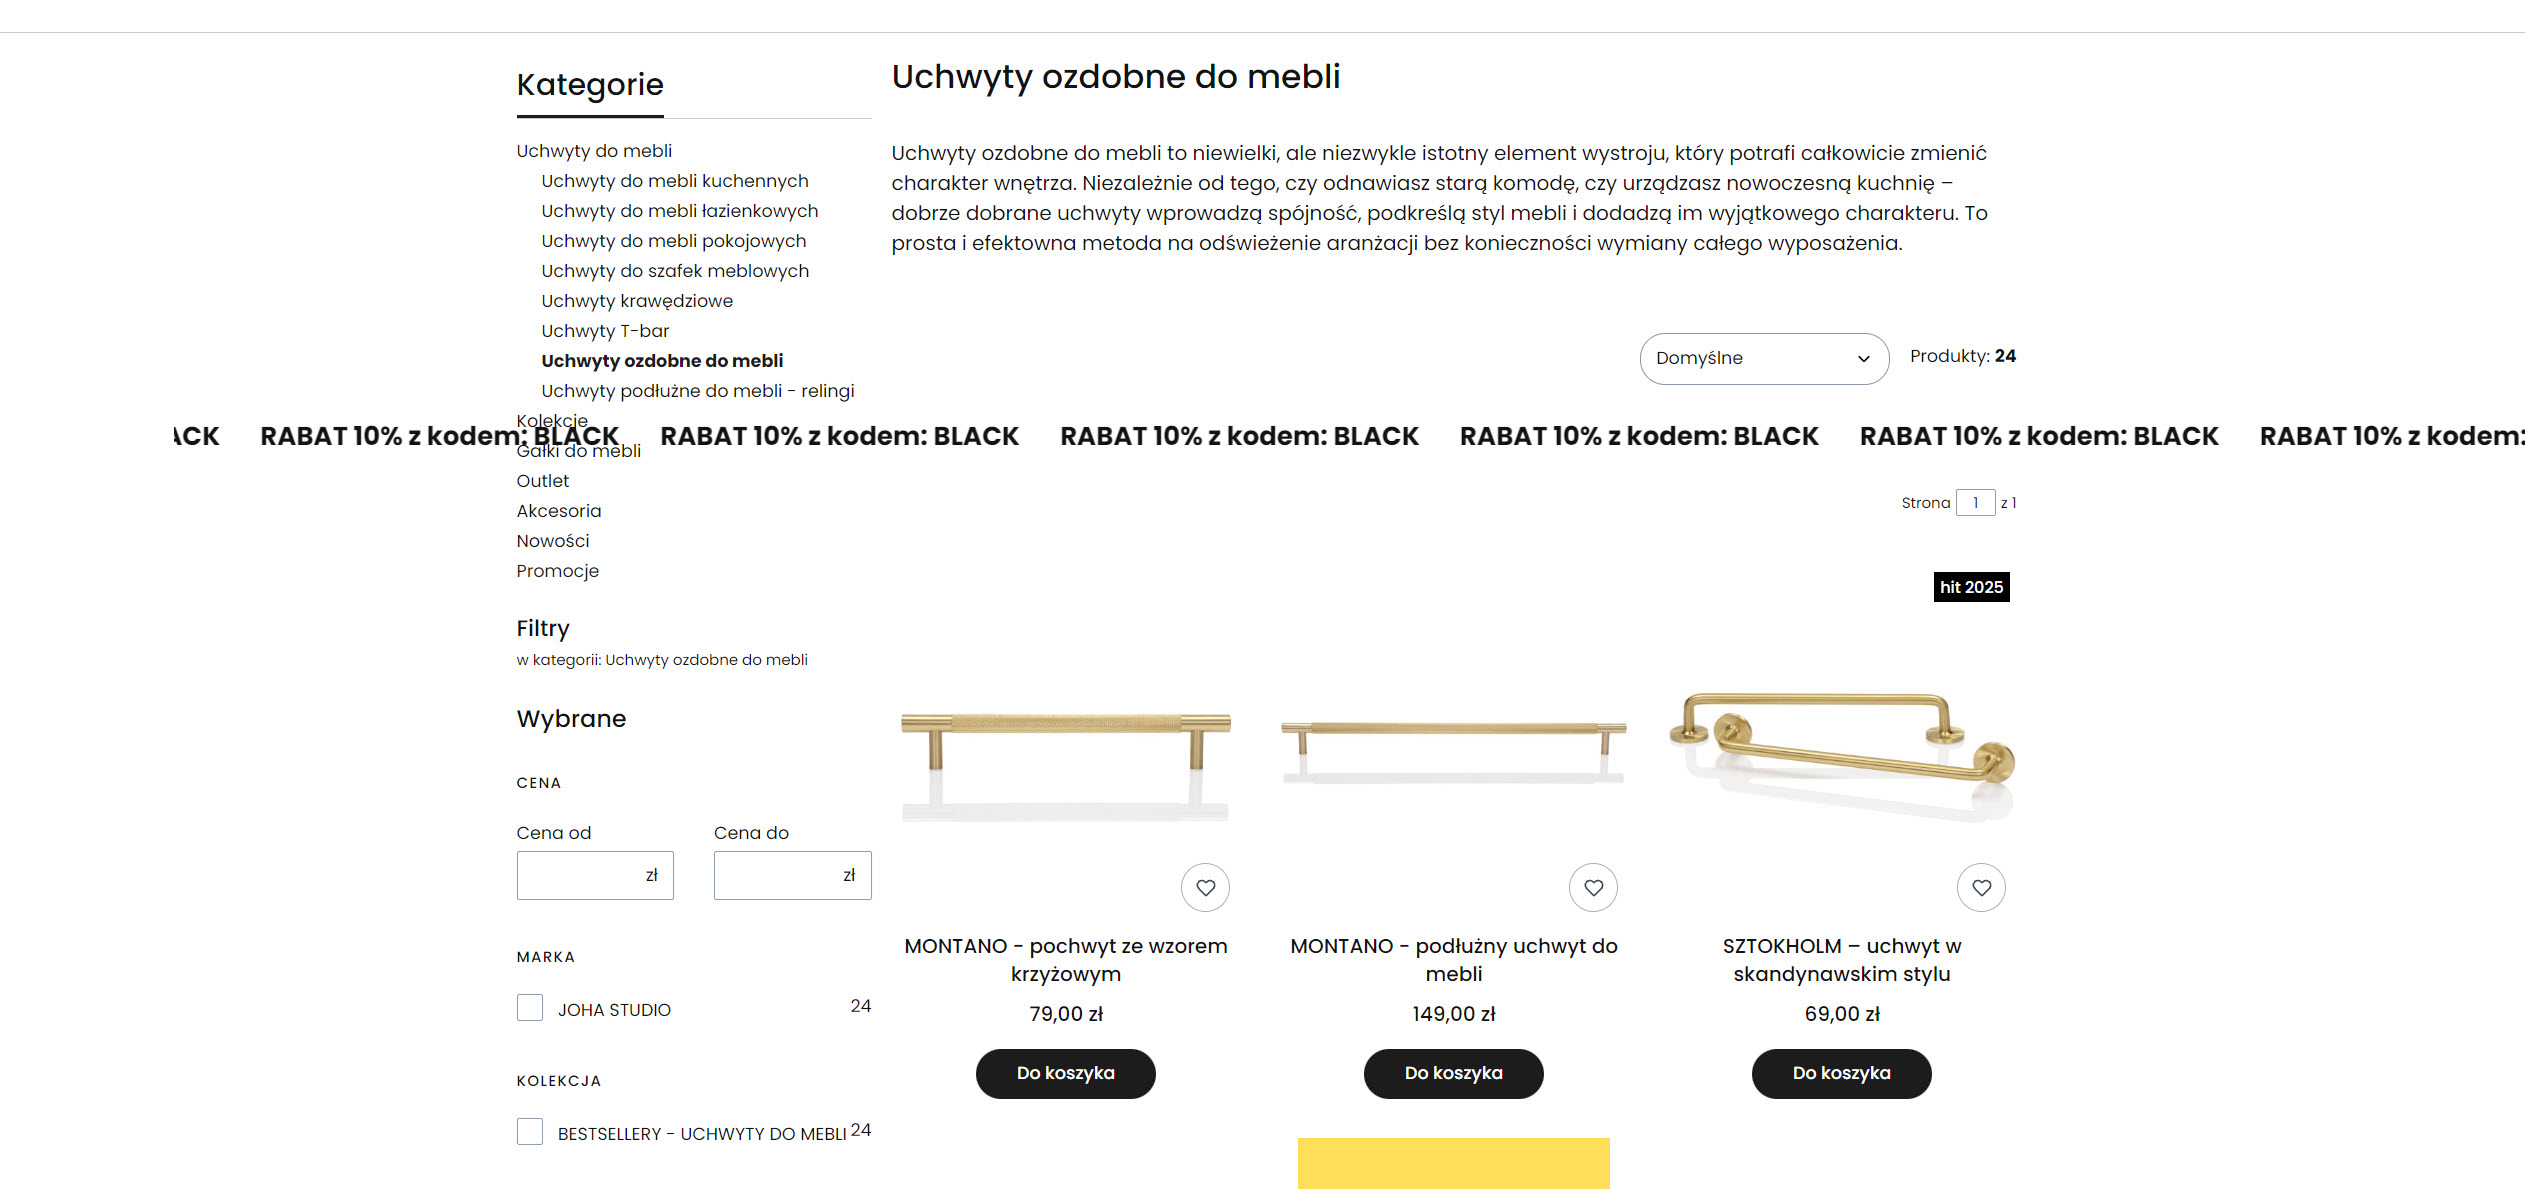Image resolution: width=2525 pixels, height=1189 pixels.
Task: Open Uchwyty do mebli kuchennych category
Action: click(675, 181)
